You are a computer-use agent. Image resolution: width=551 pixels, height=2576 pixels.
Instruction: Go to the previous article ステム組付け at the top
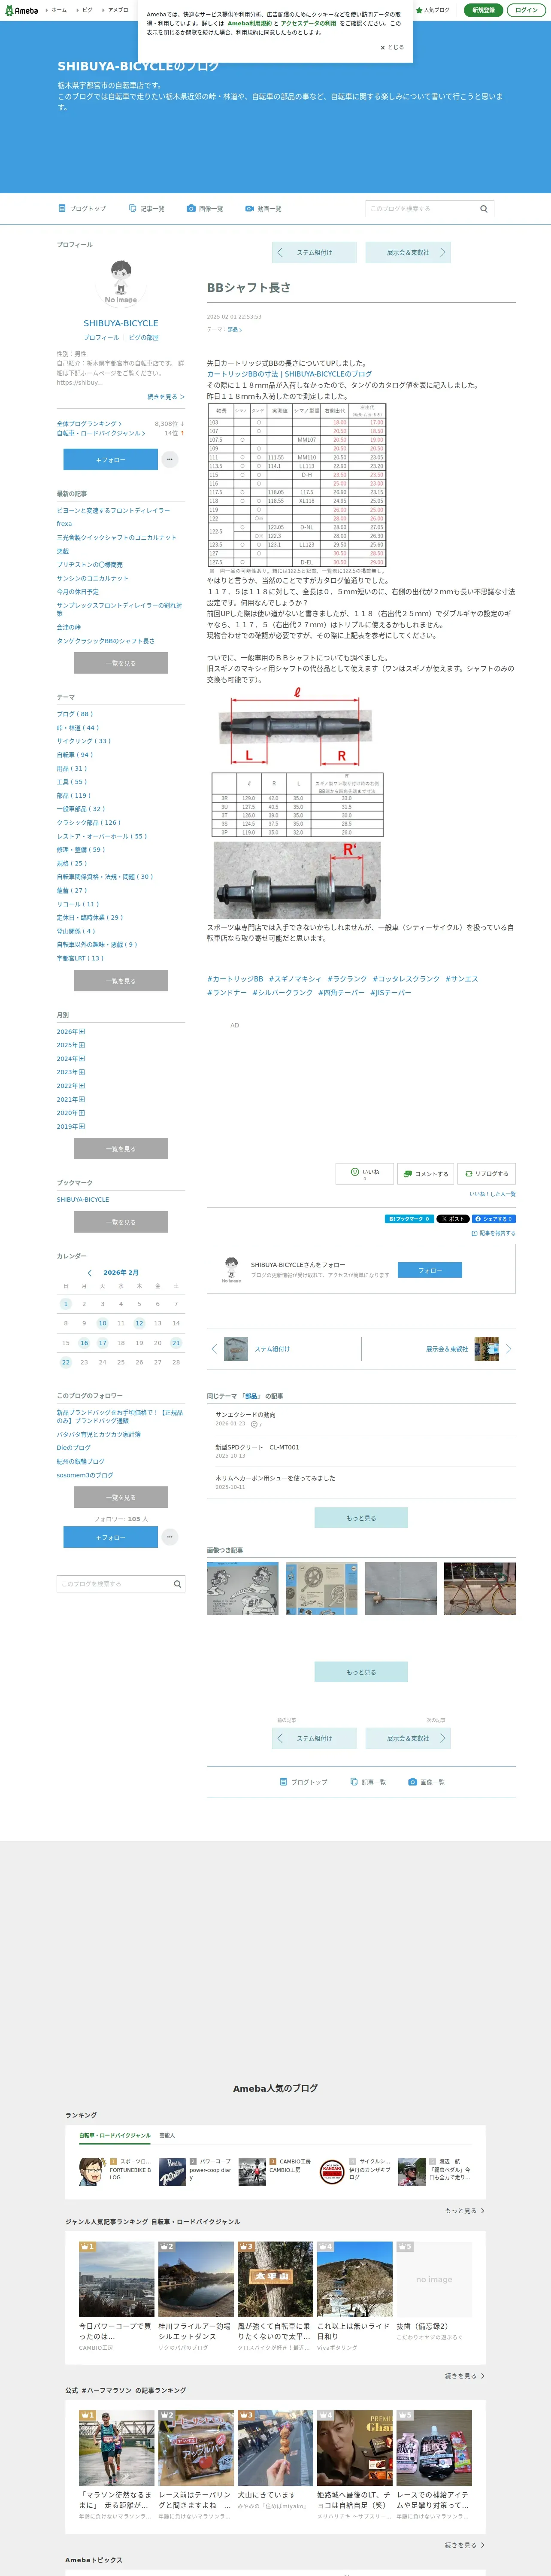tap(314, 252)
